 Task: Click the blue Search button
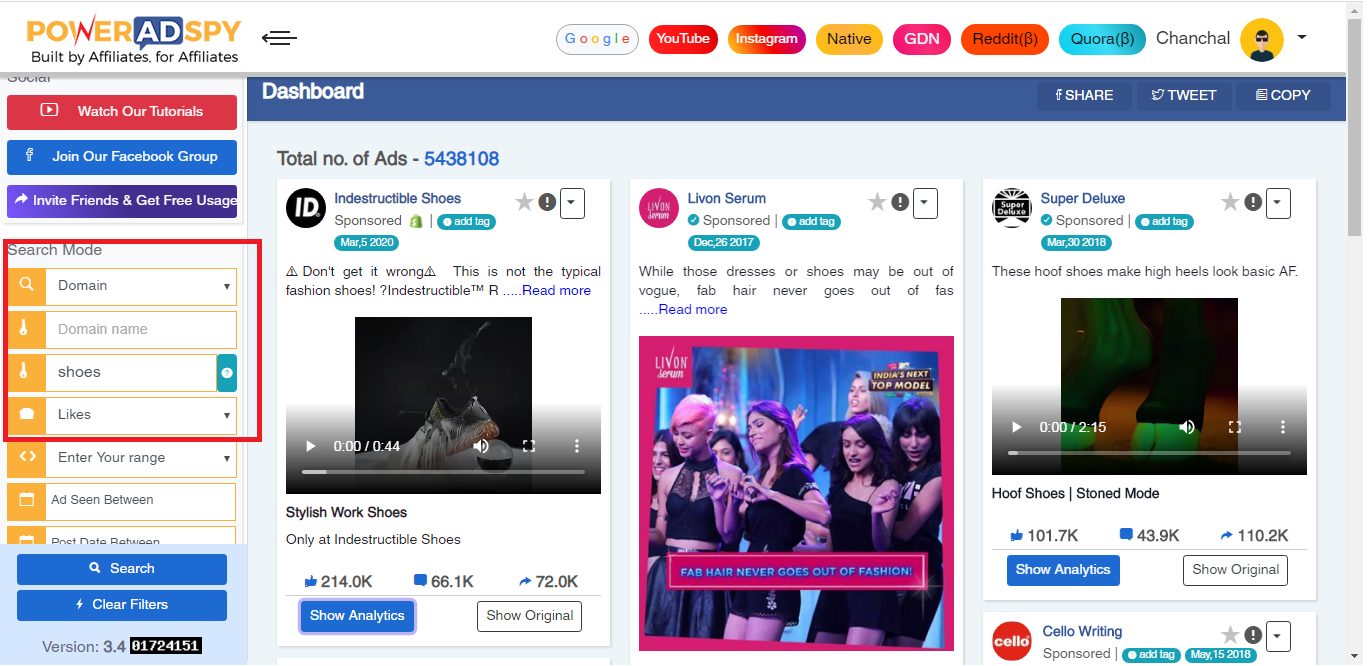pos(122,569)
